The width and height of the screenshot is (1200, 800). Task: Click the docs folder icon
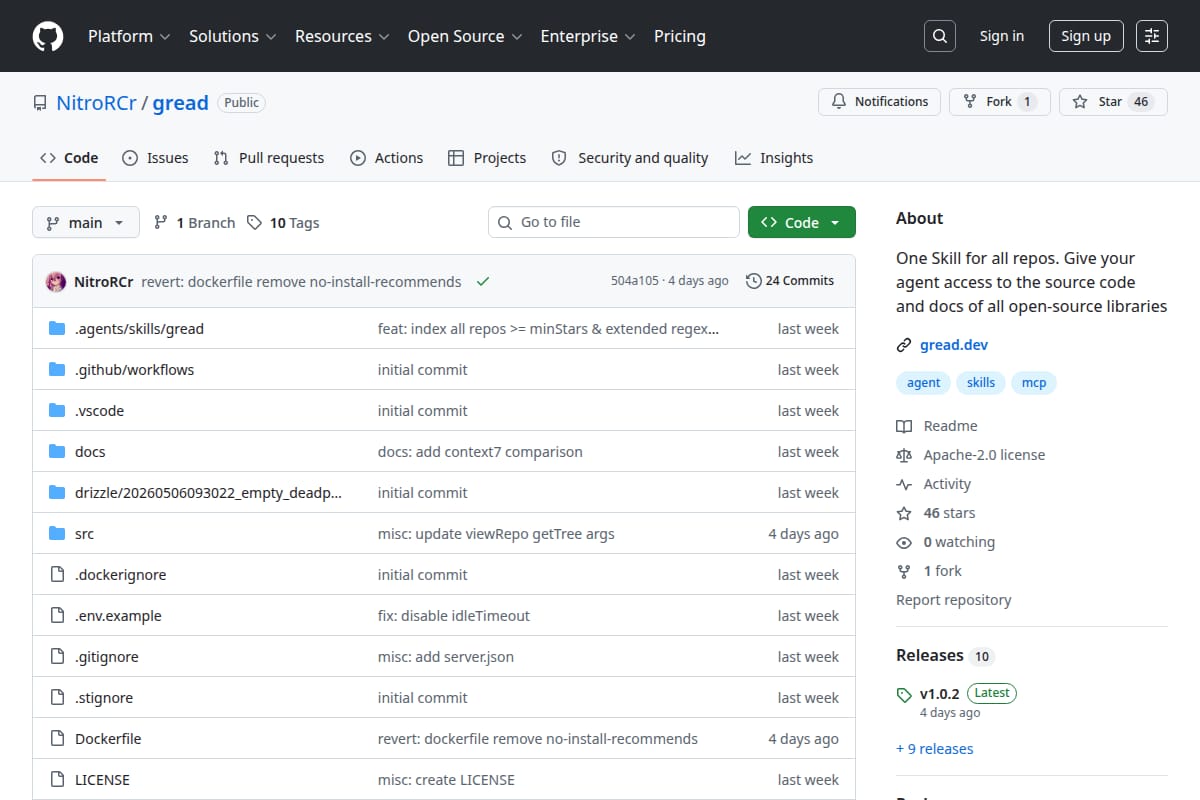pos(57,452)
